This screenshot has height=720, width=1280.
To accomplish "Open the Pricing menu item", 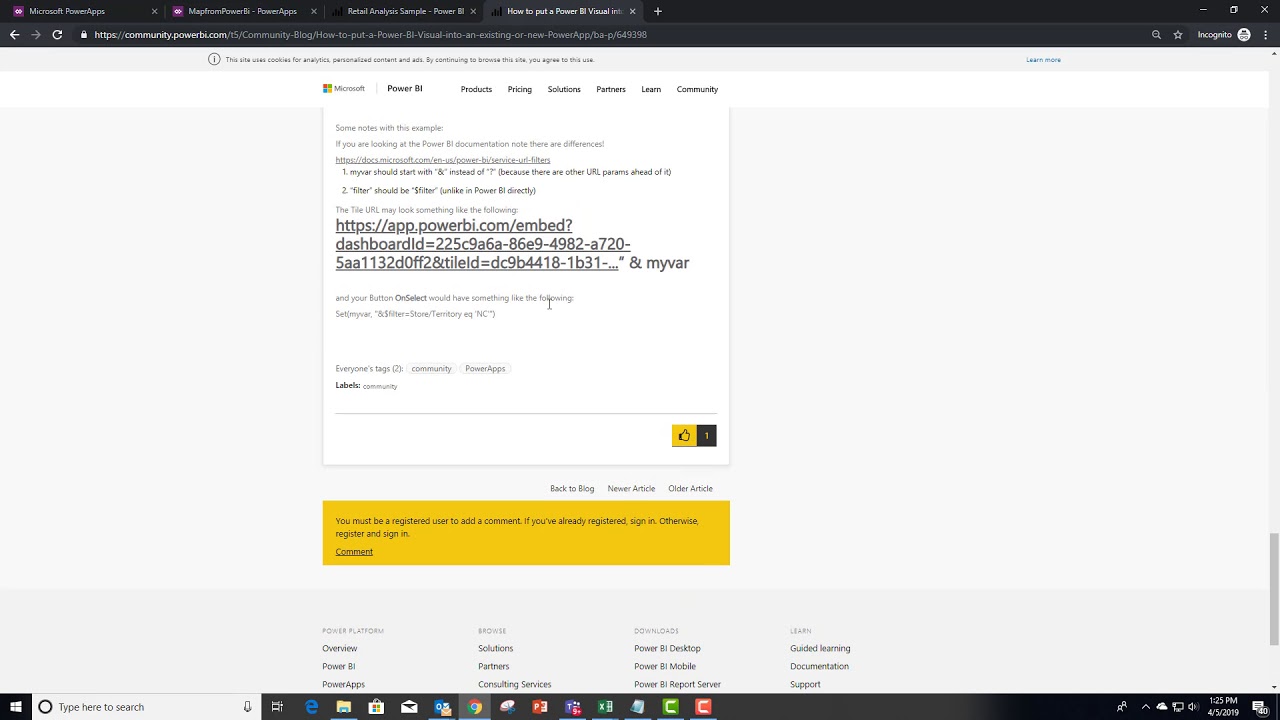I will [519, 89].
